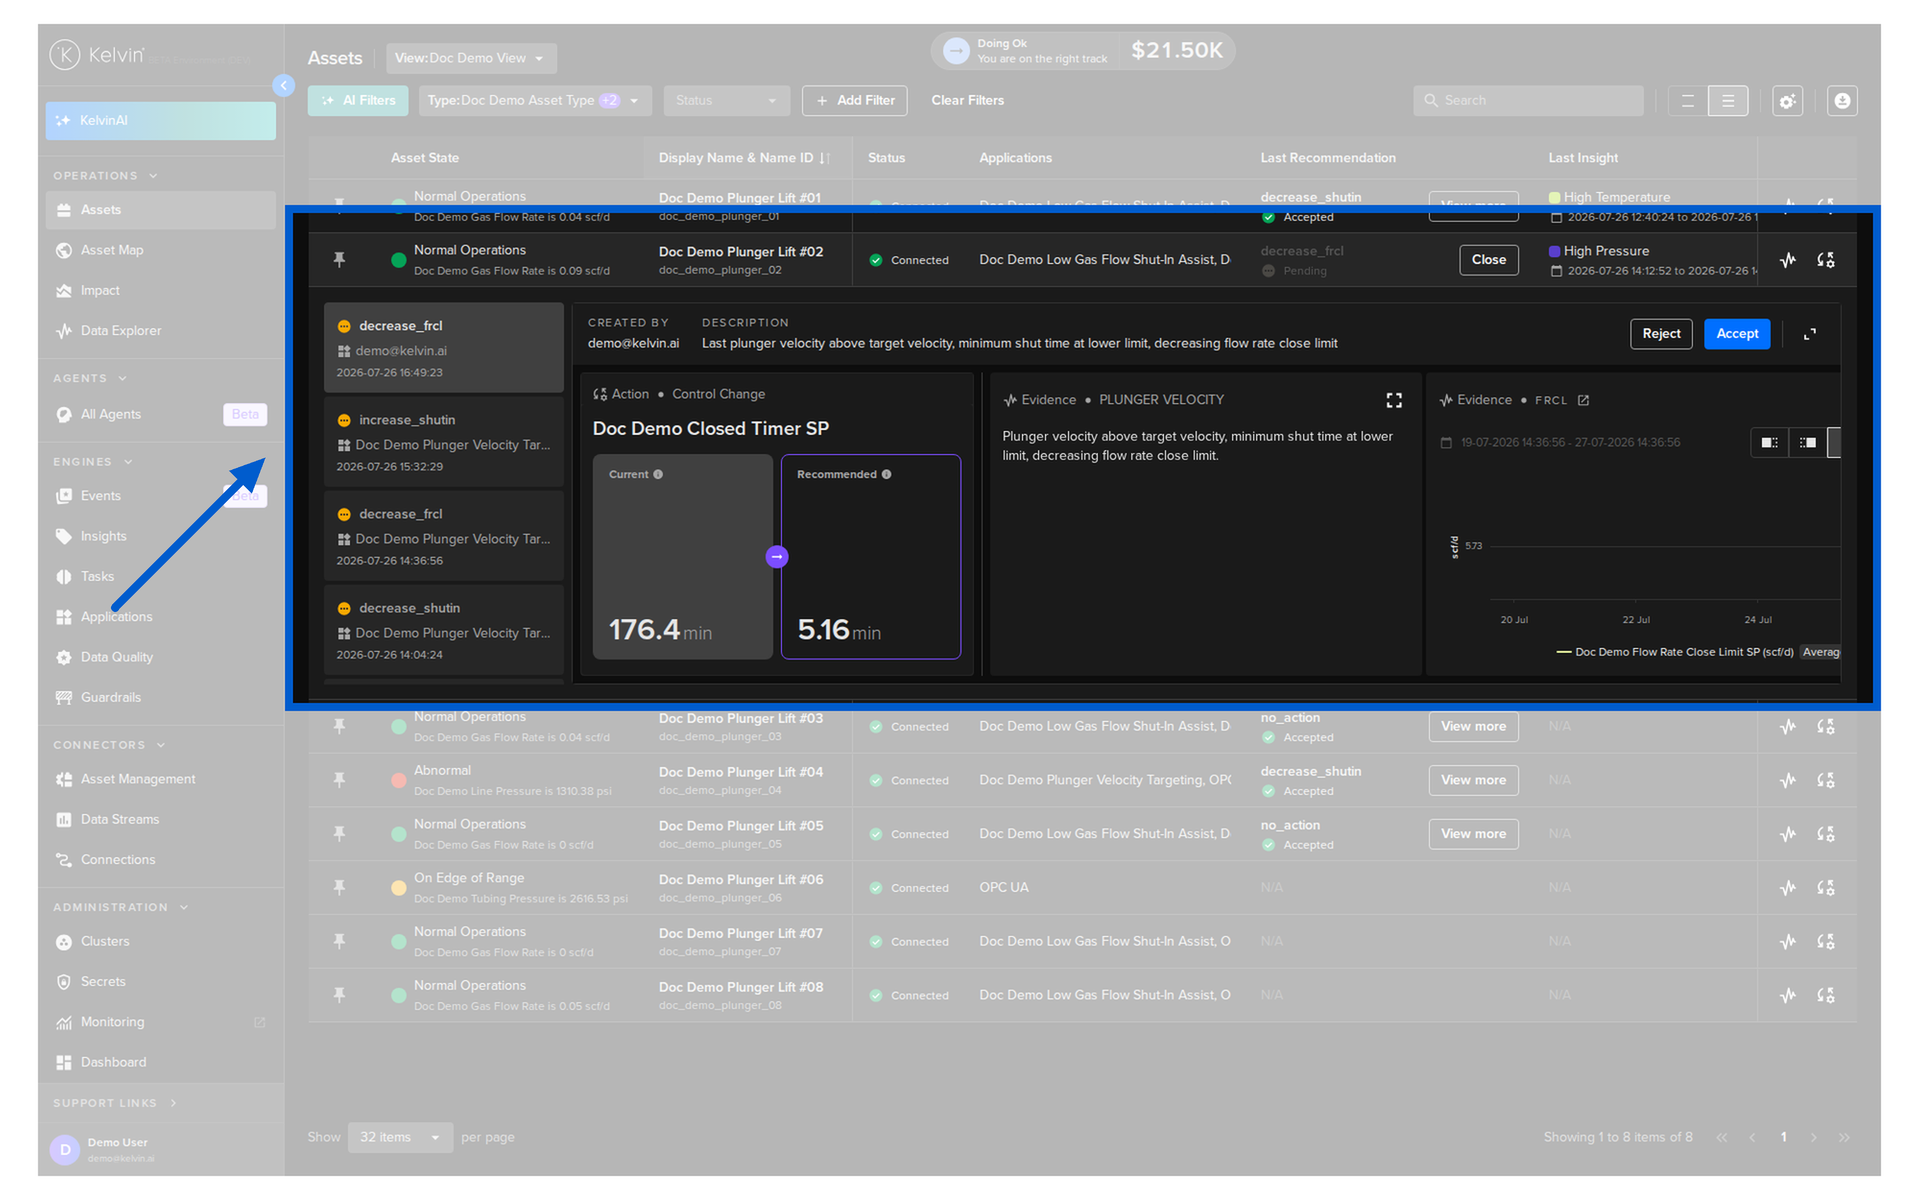Screen dimensions: 1920x1200
Task: Click the Search assets field
Action: (x=1528, y=101)
